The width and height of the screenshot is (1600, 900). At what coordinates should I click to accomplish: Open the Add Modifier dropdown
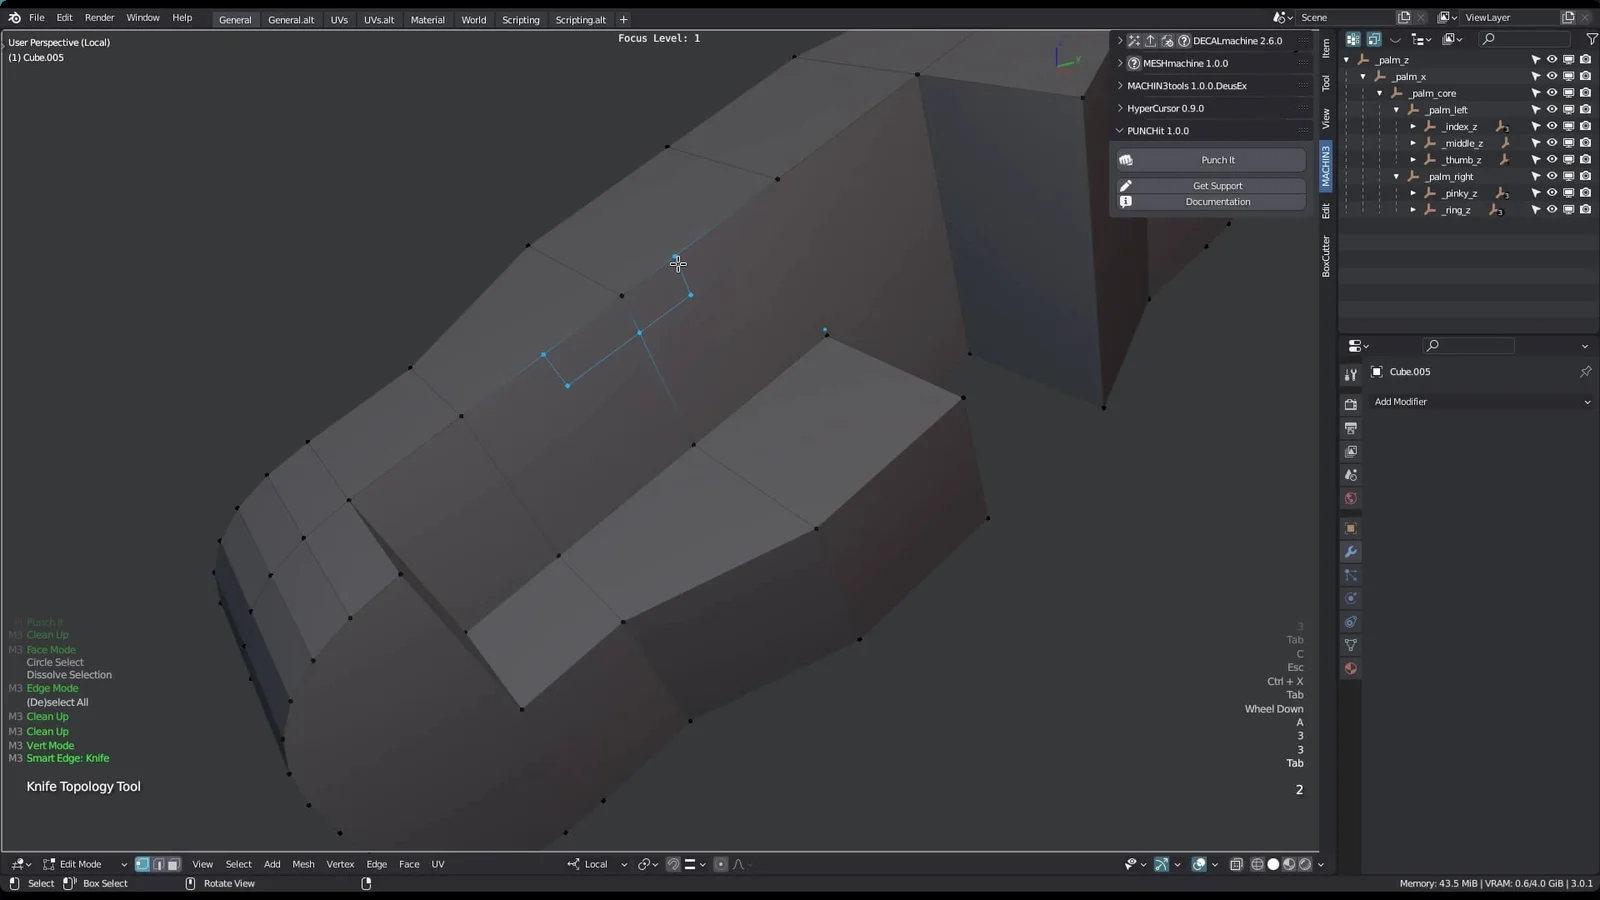click(x=1480, y=402)
